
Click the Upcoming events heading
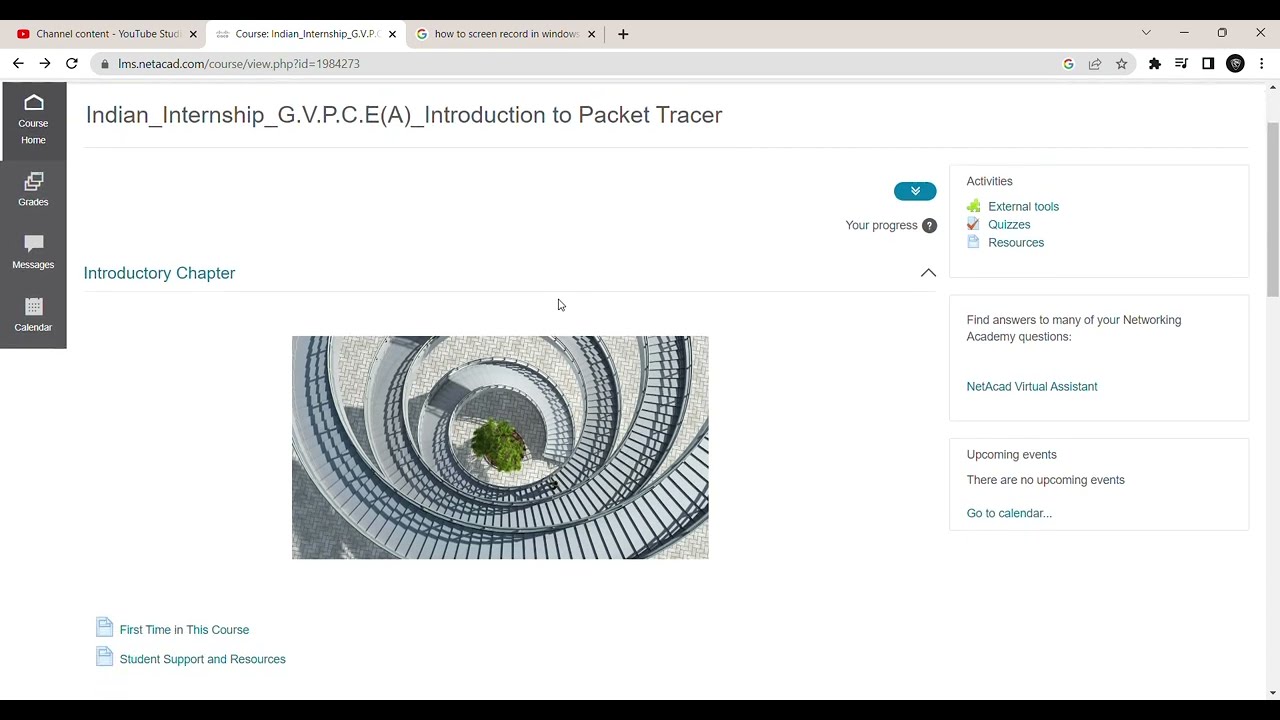click(x=1011, y=454)
